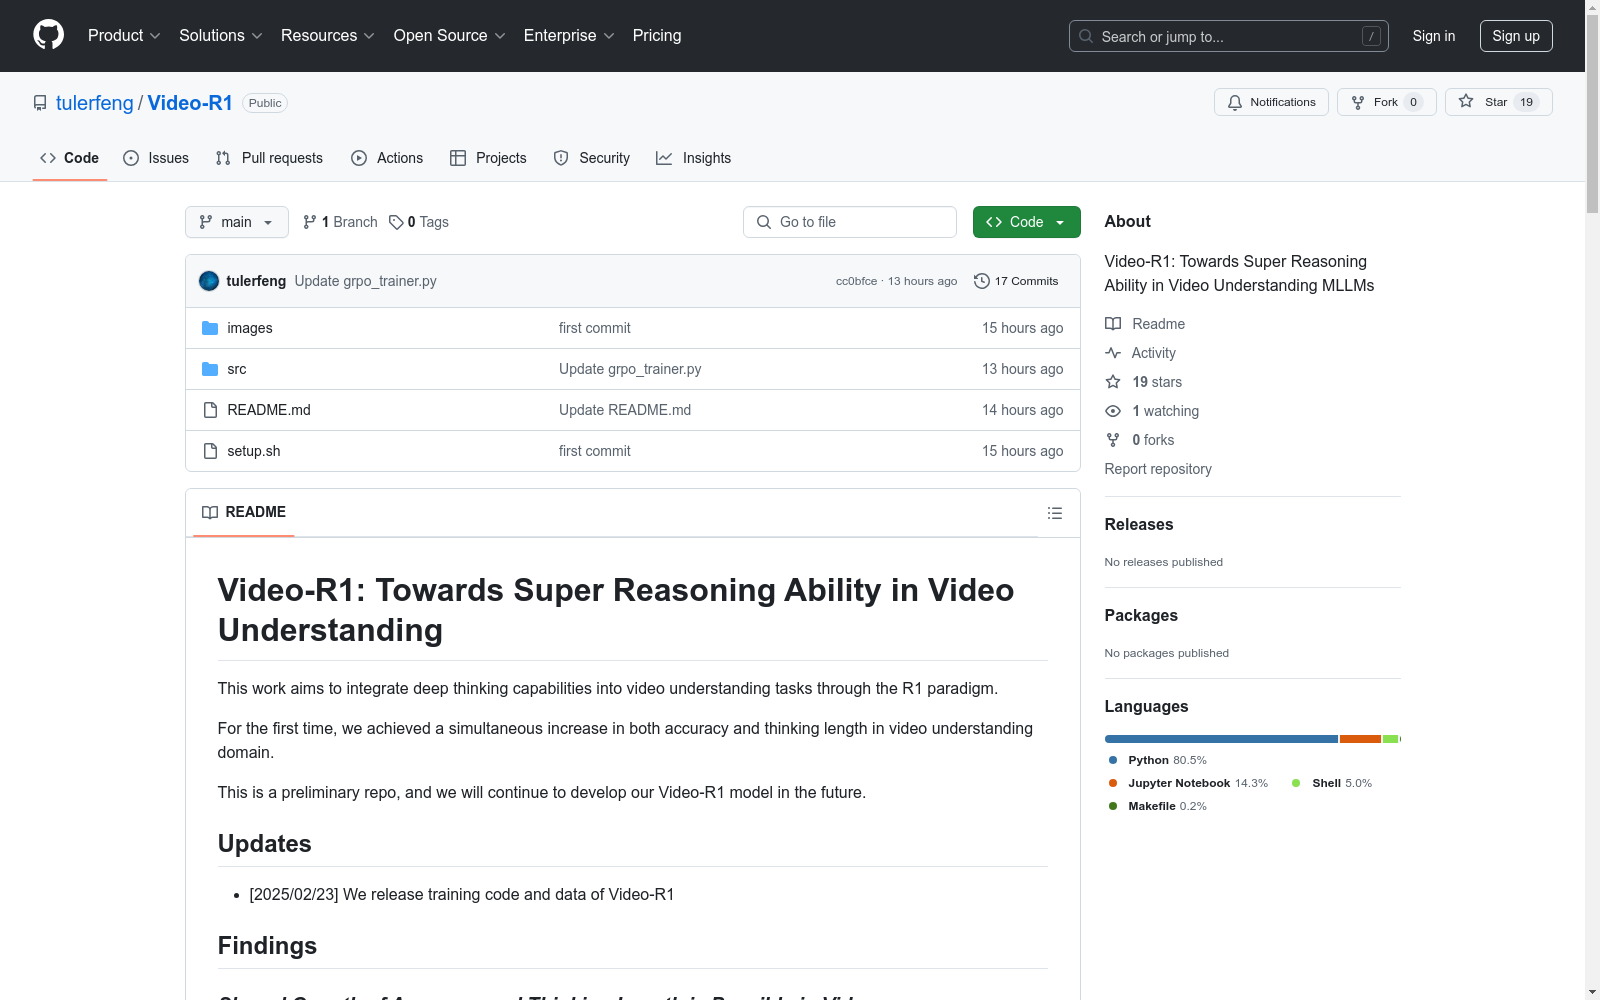1600x1000 pixels.
Task: Click the book icon next to README tab
Action: [210, 512]
